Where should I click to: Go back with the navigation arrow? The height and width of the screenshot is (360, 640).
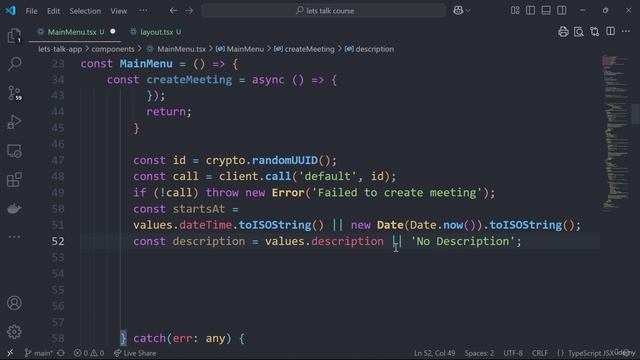173,11
